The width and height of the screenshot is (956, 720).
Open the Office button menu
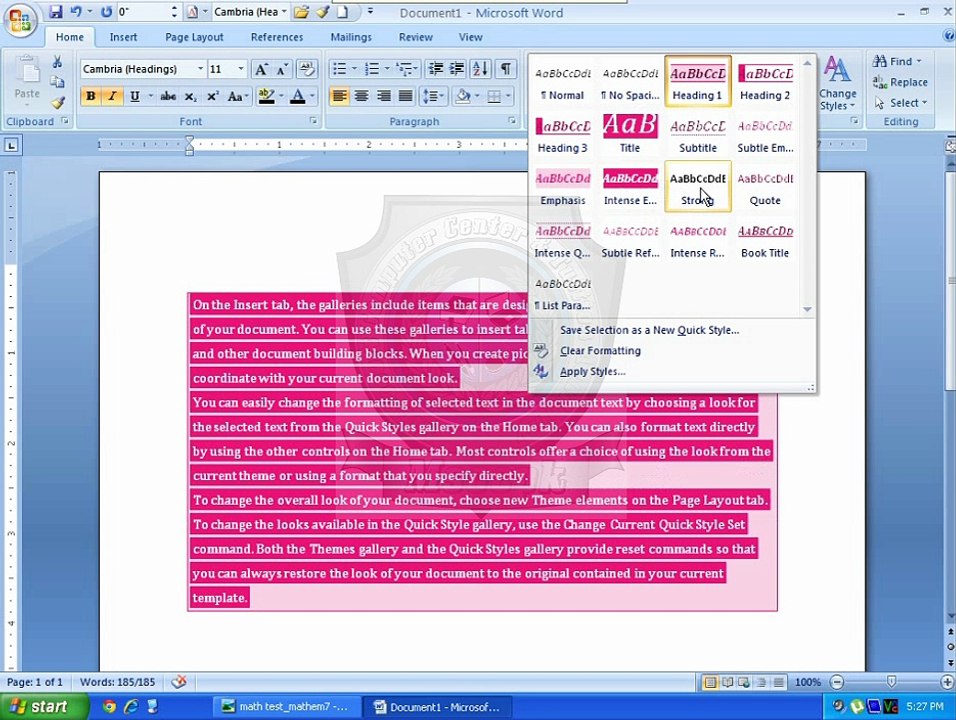(20, 21)
